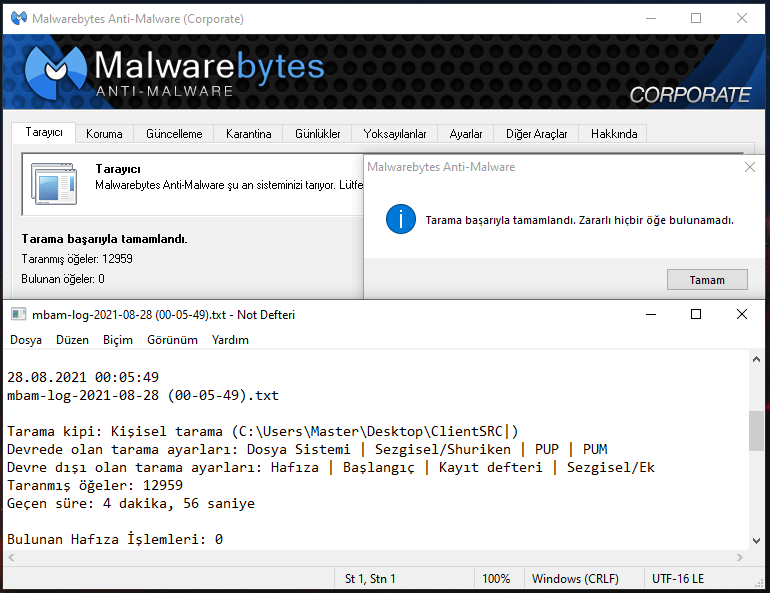
Task: Open the Dosya menu in Notepad
Action: [x=26, y=340]
